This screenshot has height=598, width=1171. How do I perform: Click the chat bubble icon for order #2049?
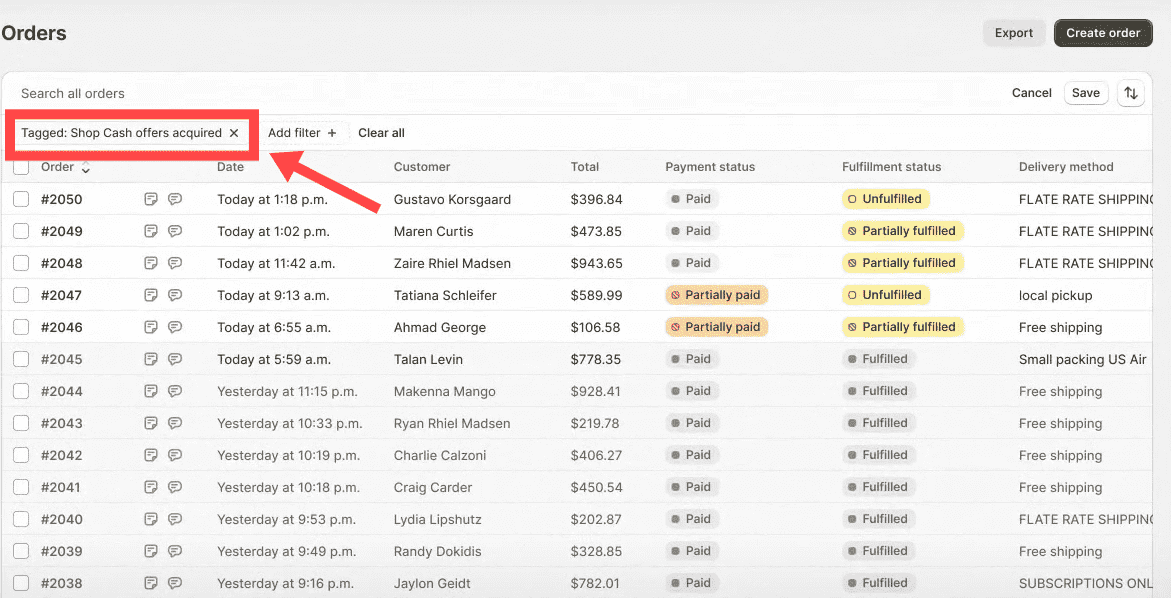[x=175, y=231]
